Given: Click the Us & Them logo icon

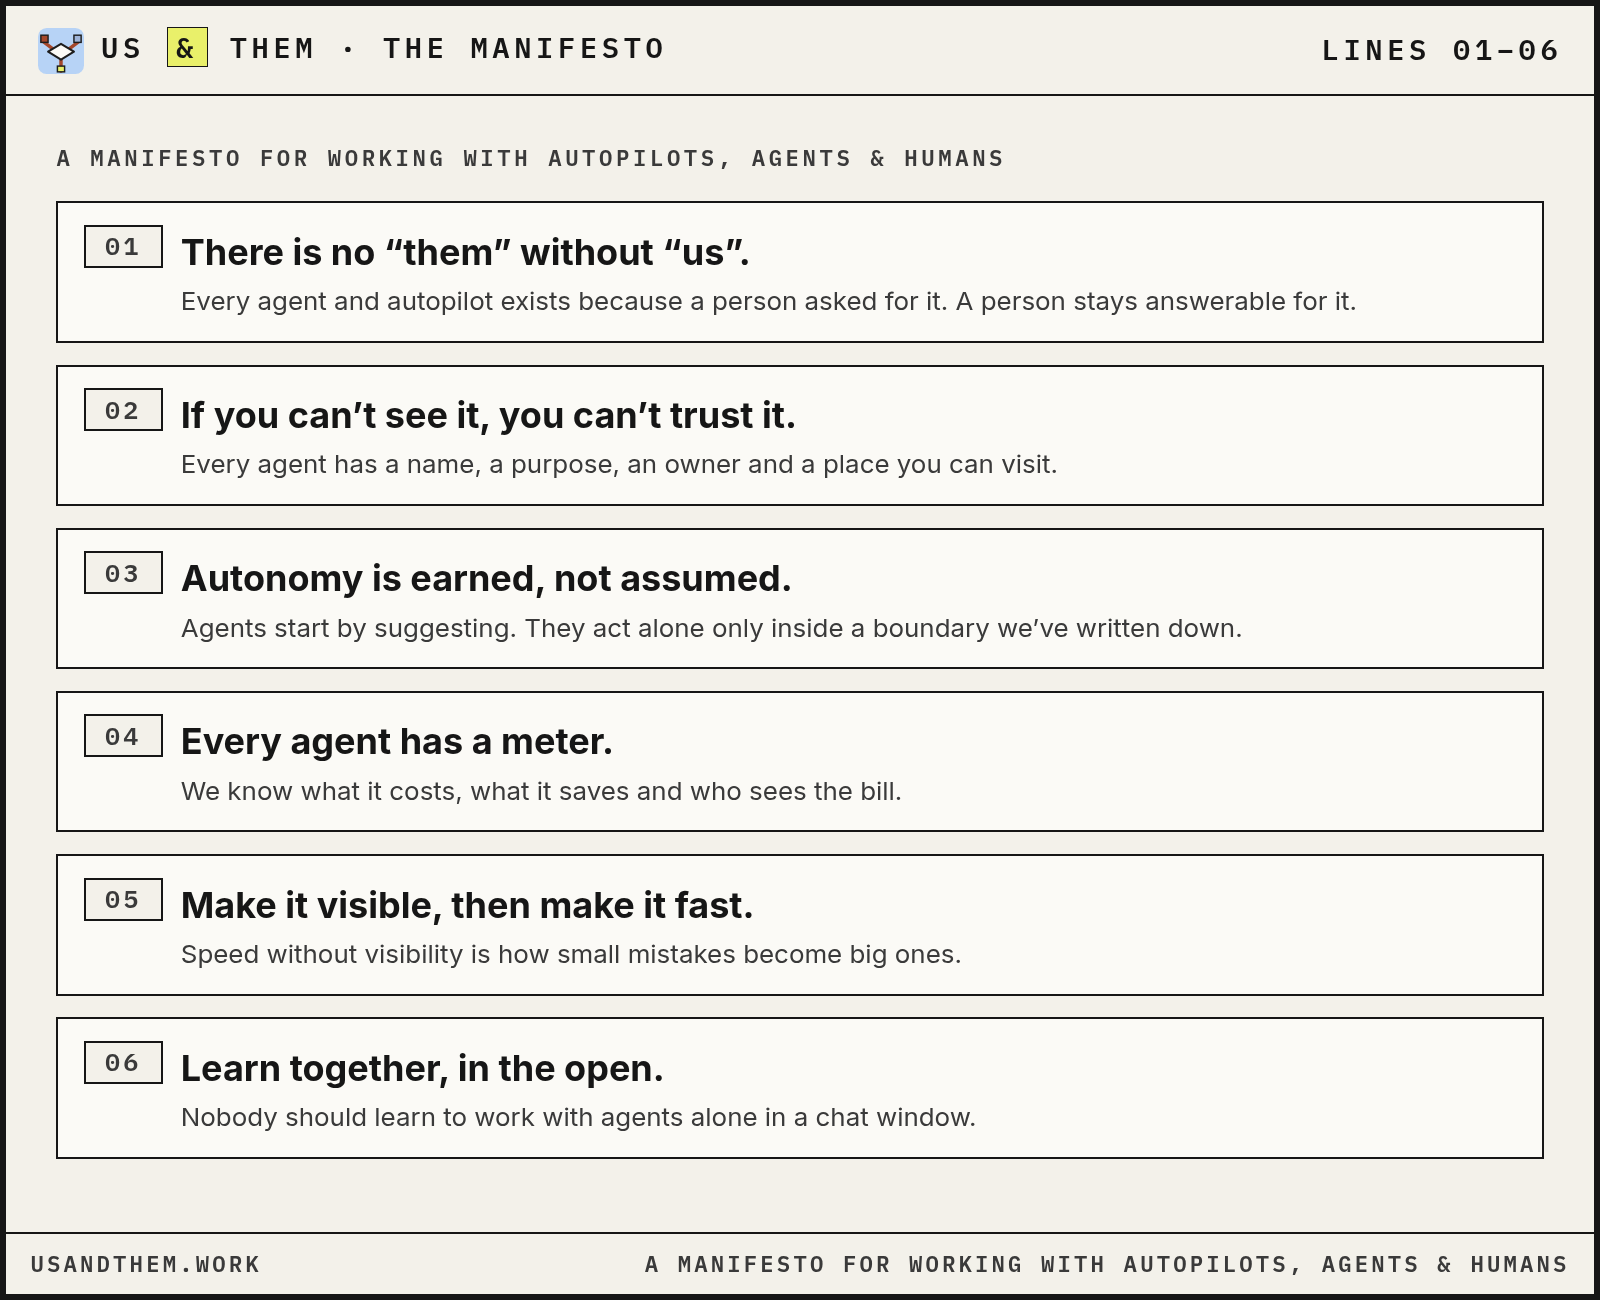Looking at the screenshot, I should (x=61, y=51).
